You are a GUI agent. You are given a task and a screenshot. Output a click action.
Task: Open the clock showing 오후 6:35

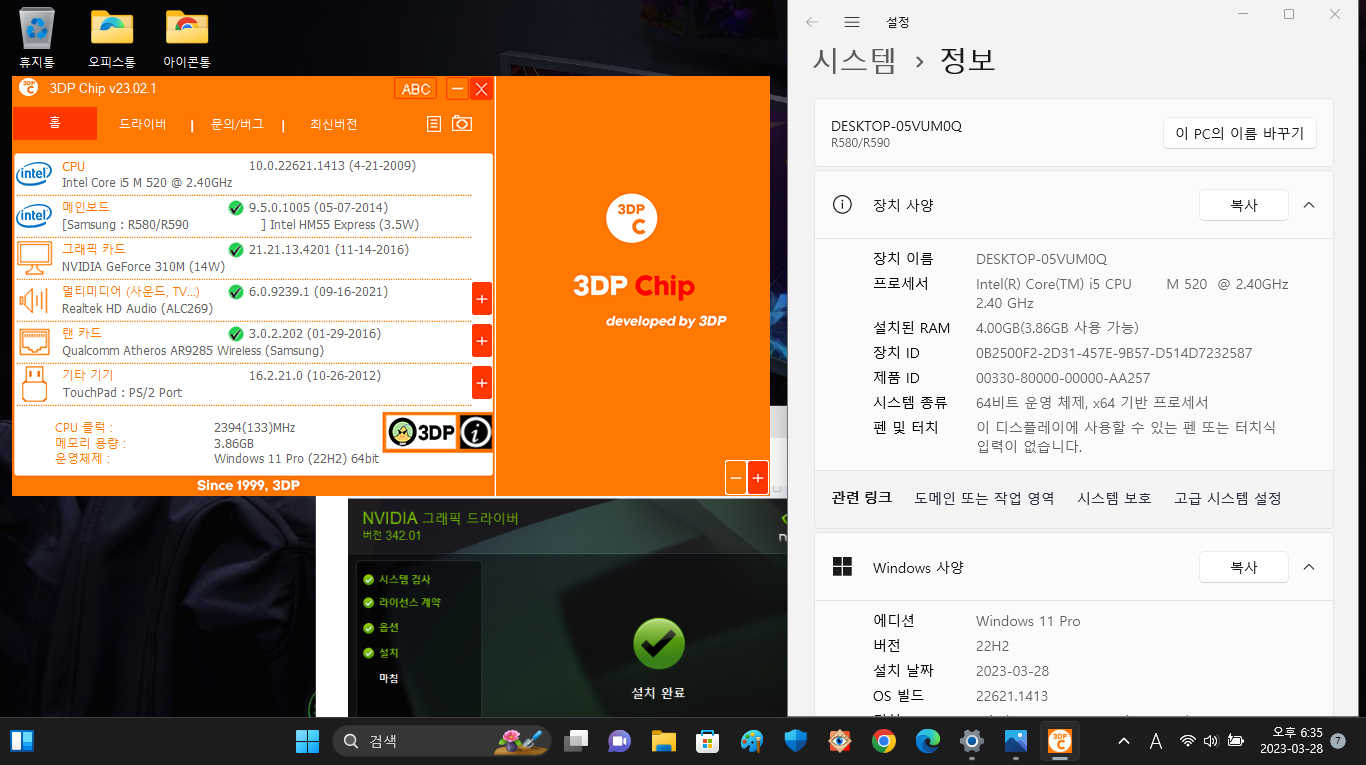coord(1289,741)
